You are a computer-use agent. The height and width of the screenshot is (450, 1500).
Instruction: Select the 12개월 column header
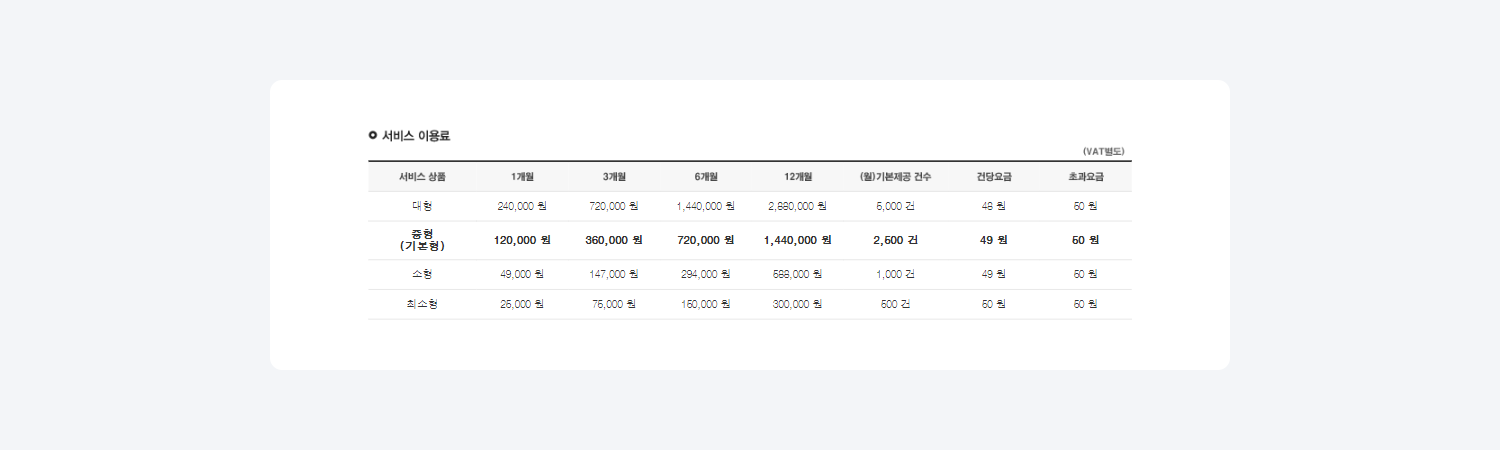pyautogui.click(x=798, y=177)
